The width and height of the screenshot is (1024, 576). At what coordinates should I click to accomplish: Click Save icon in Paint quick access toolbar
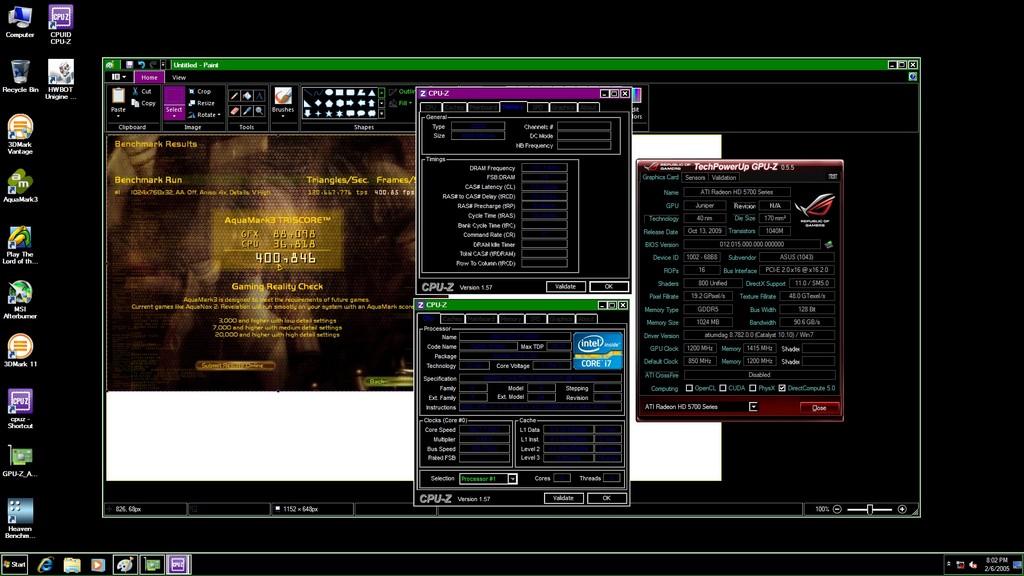(129, 65)
